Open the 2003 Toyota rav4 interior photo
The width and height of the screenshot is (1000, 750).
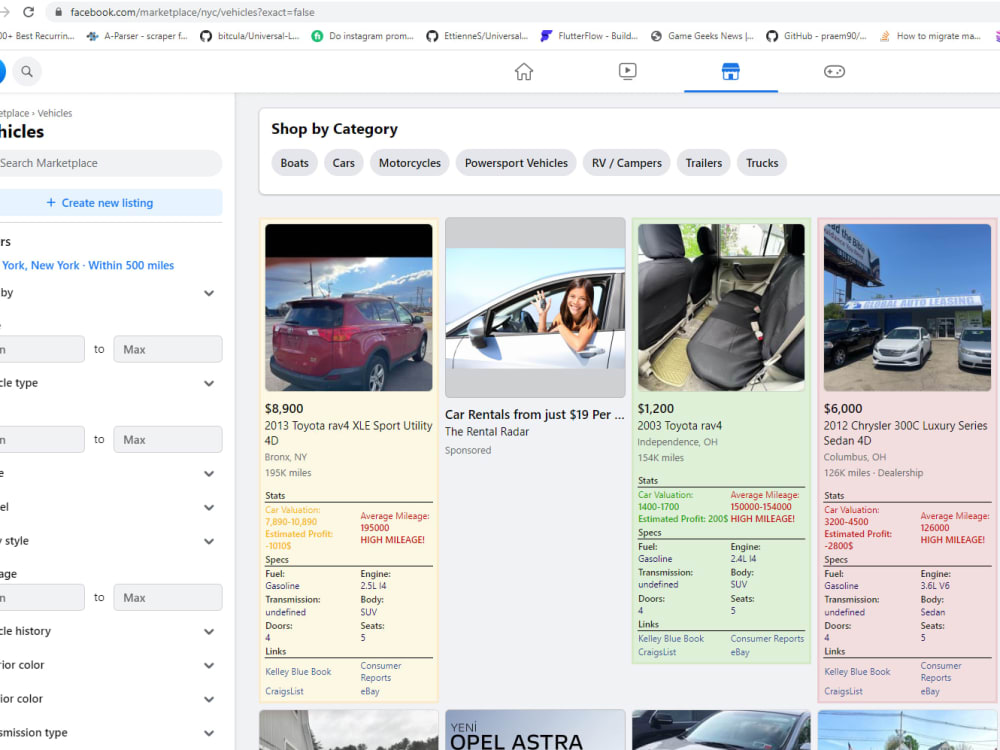[x=721, y=307]
